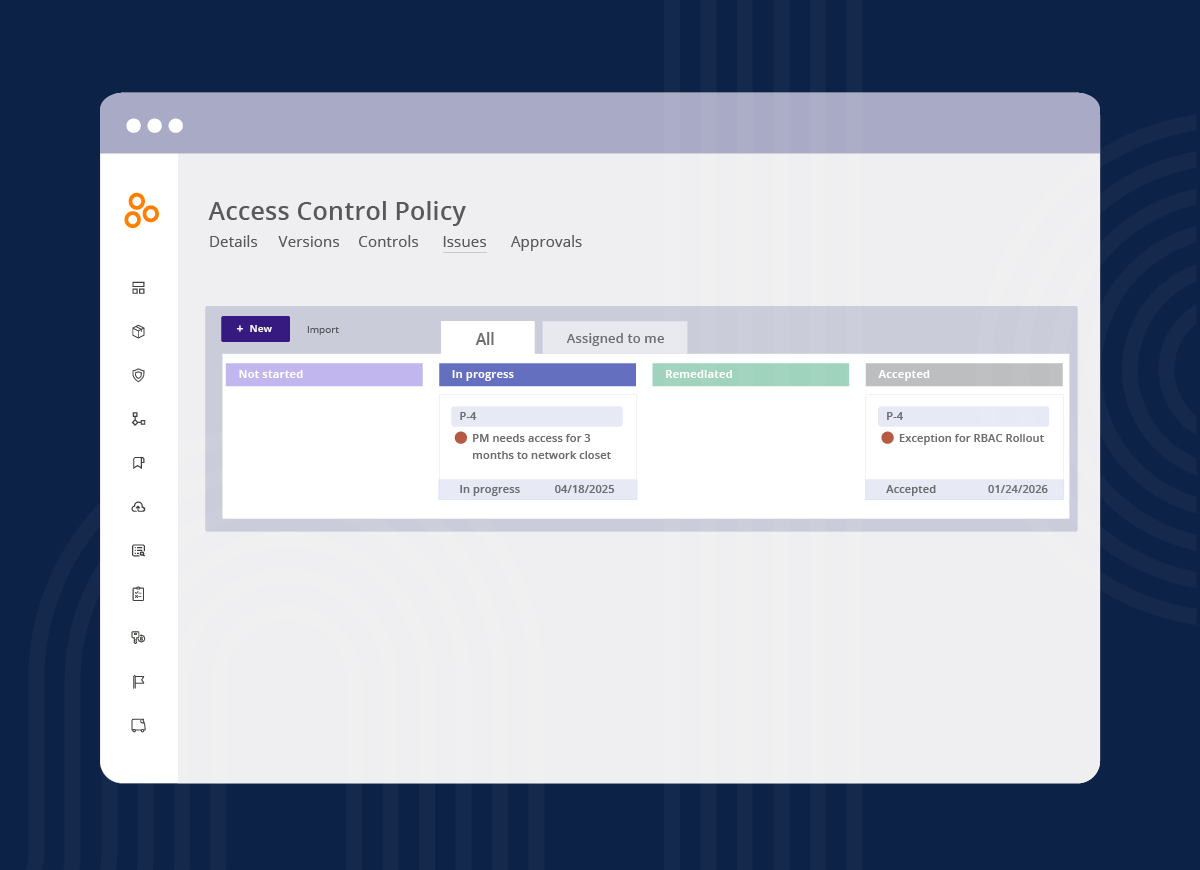Select the workflow nodes sidebar icon
The width and height of the screenshot is (1200, 870).
139,419
